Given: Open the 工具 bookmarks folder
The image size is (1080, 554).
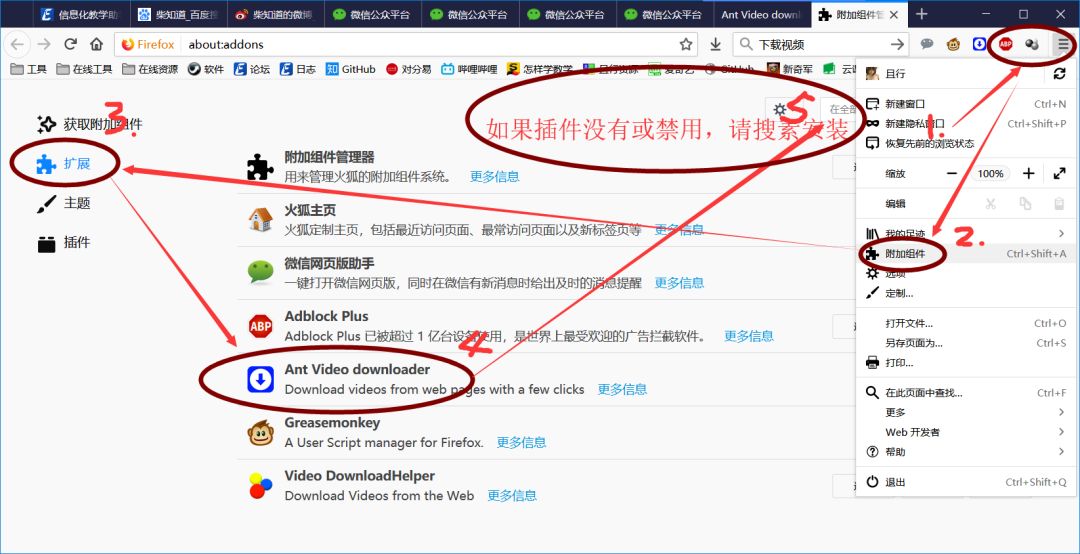Looking at the screenshot, I should pyautogui.click(x=28, y=69).
